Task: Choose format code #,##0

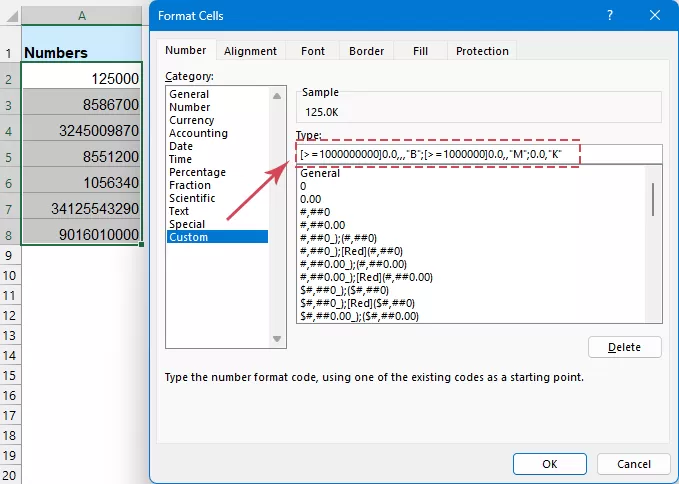Action: click(471, 212)
